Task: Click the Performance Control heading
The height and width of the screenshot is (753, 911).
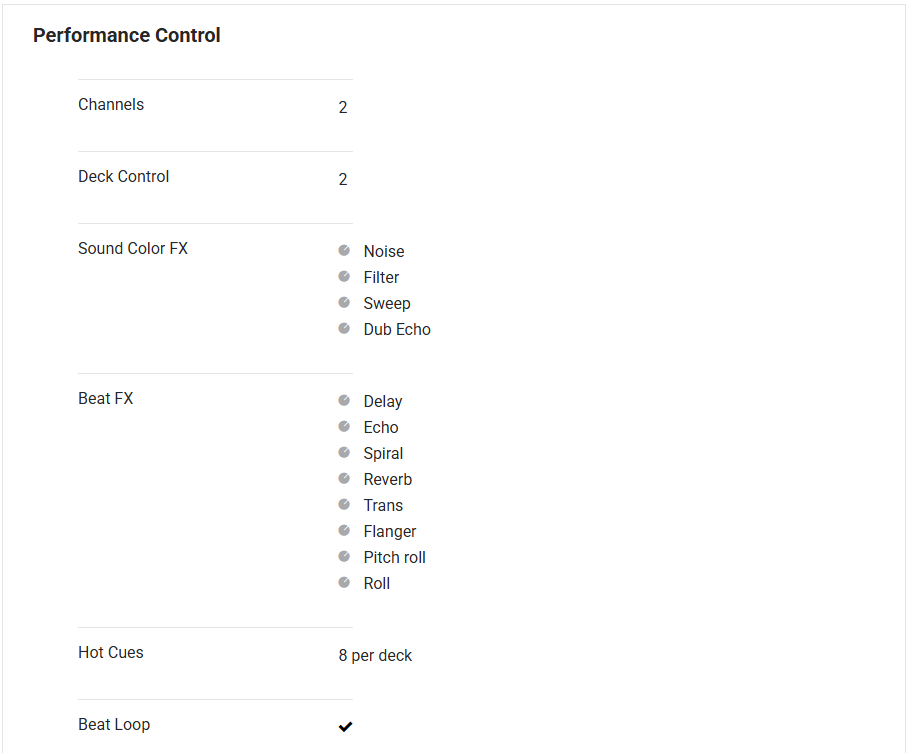Action: tap(127, 36)
